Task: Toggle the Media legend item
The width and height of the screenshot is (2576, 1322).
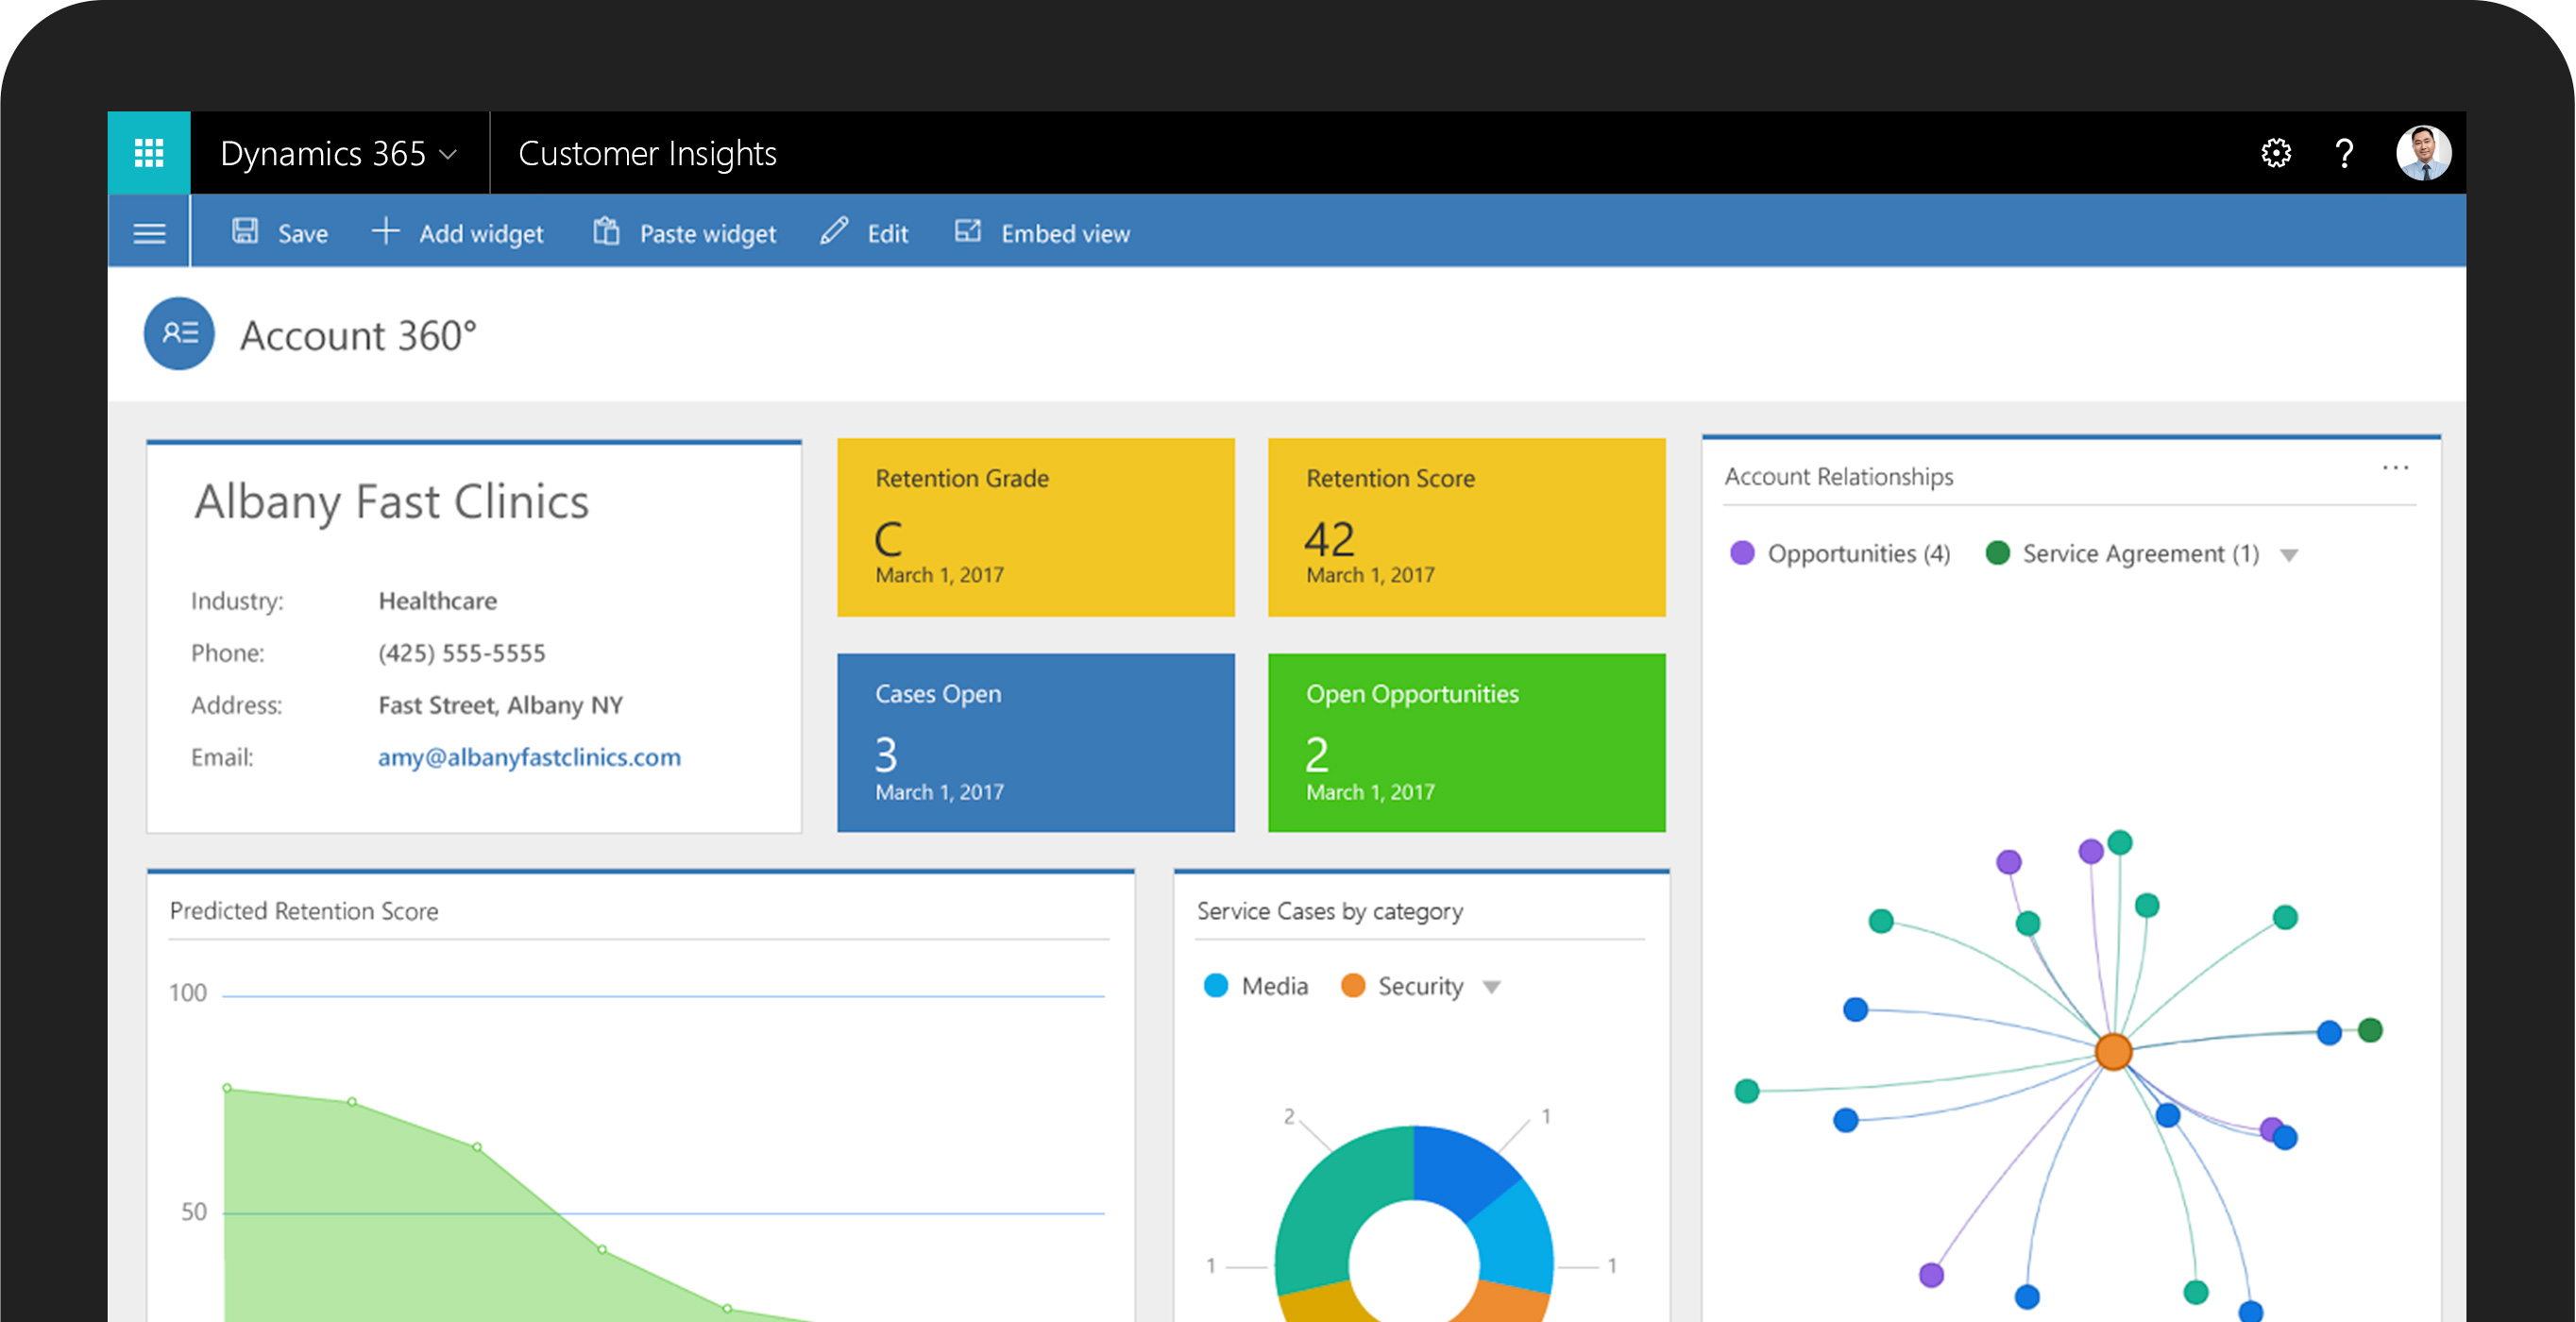Action: pos(1257,986)
